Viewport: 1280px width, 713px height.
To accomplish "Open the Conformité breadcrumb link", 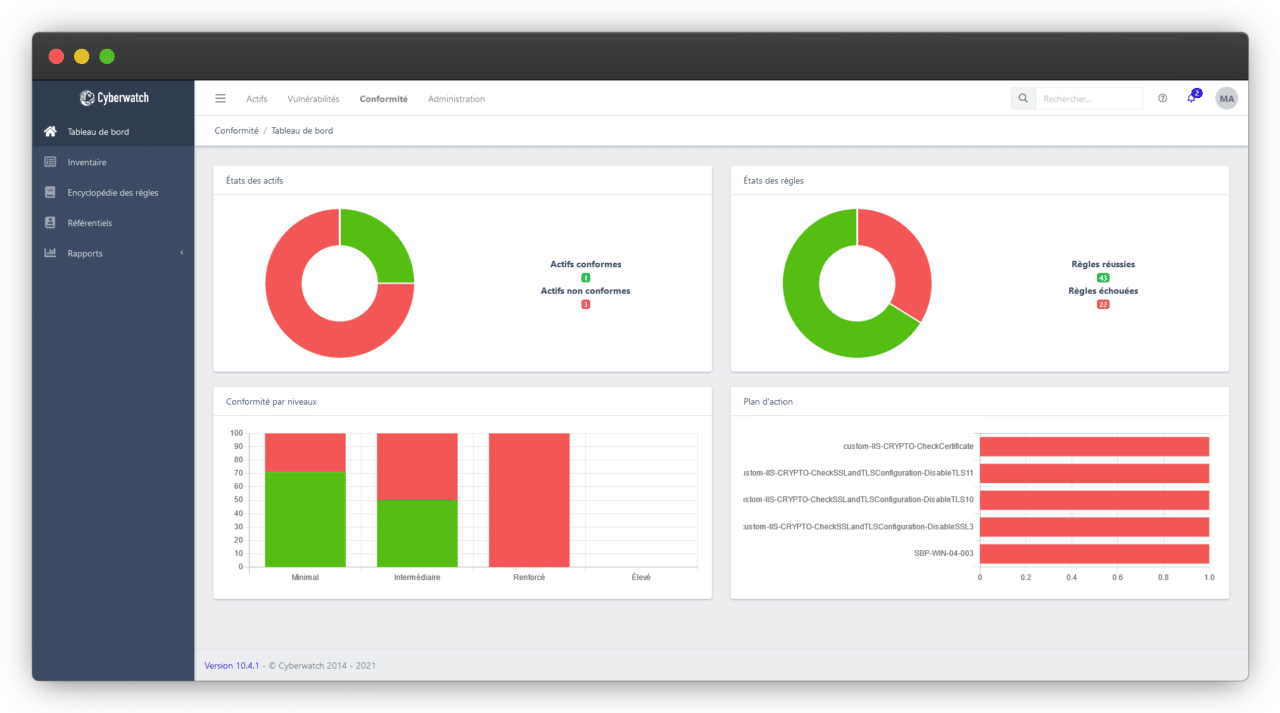I will (236, 130).
